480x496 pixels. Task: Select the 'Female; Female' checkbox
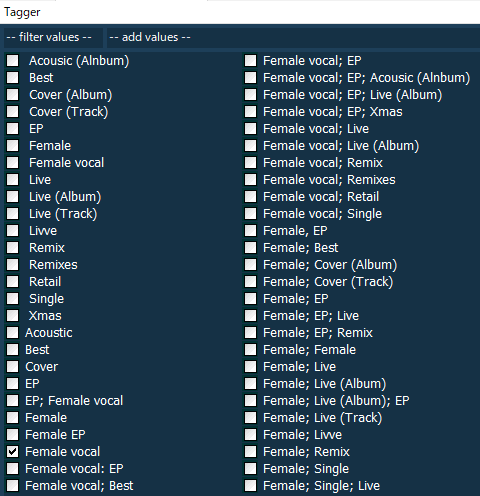(x=250, y=349)
